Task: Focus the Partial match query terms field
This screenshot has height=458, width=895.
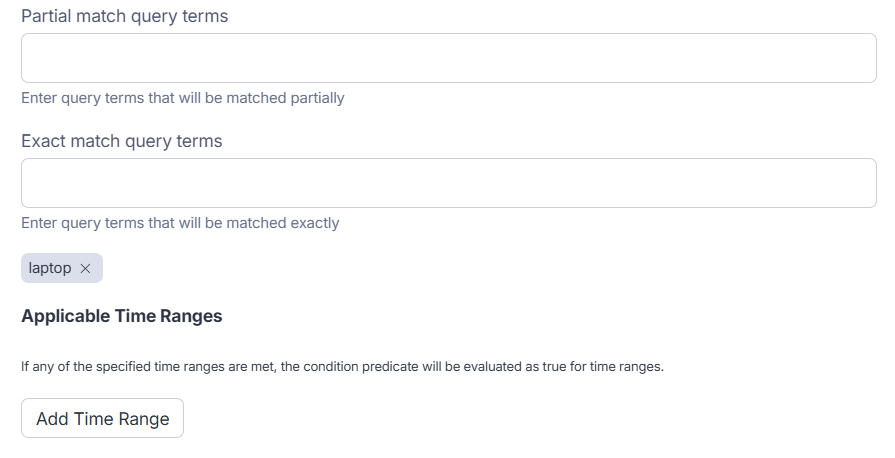Action: point(448,58)
